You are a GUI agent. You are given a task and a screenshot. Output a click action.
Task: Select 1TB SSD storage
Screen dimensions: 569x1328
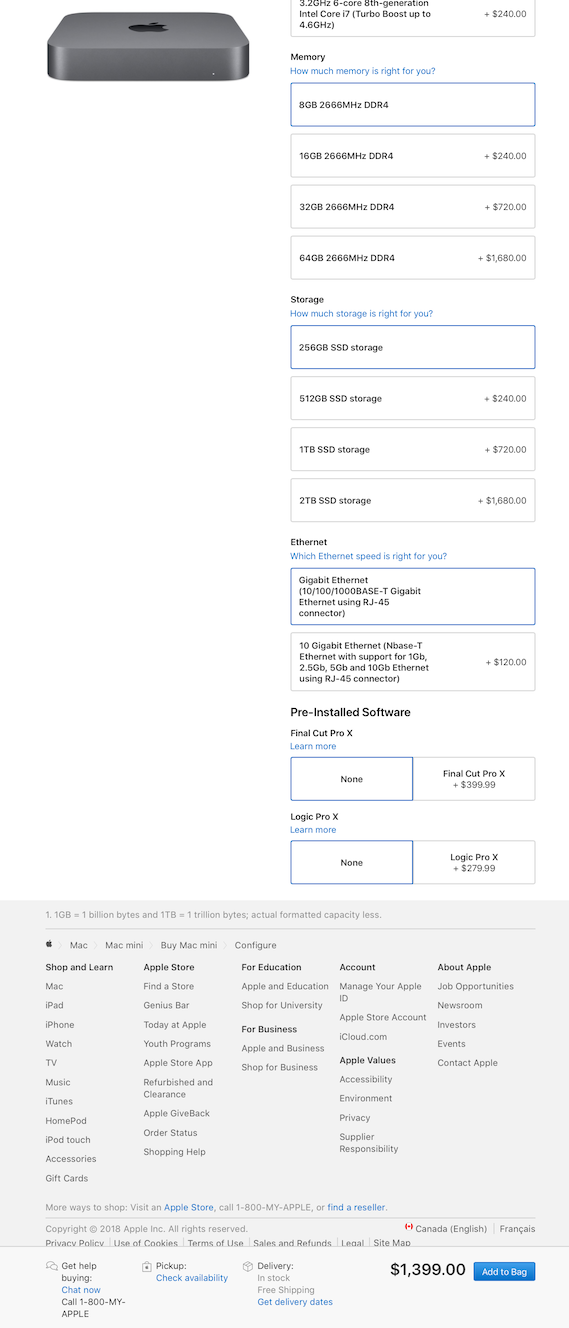click(413, 449)
